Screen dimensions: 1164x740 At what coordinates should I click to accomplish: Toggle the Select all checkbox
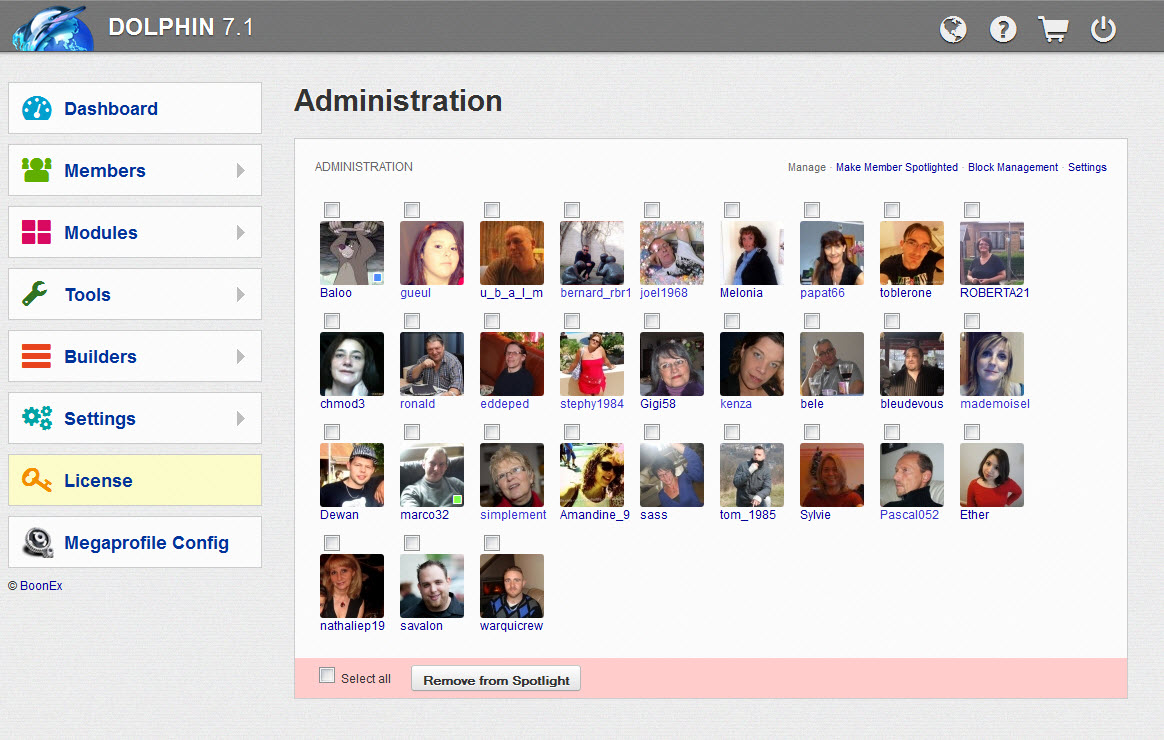pos(327,675)
